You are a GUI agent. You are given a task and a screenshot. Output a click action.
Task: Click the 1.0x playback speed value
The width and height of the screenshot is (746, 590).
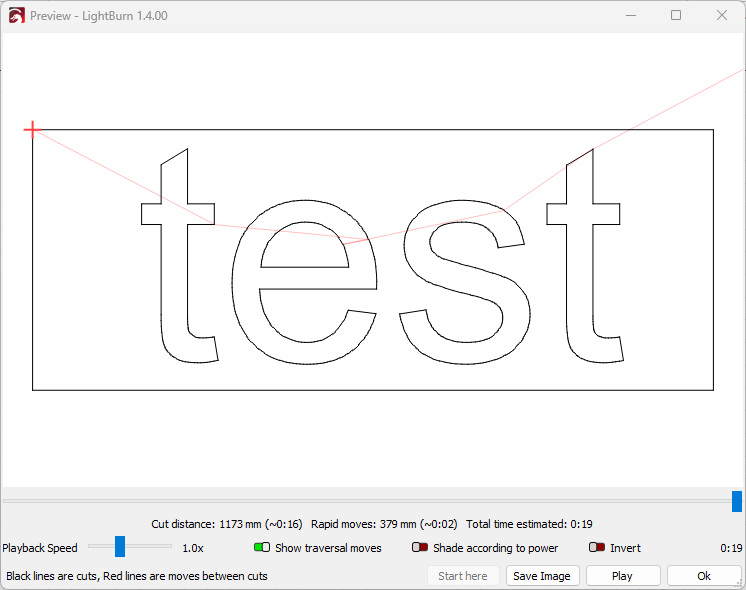click(193, 548)
